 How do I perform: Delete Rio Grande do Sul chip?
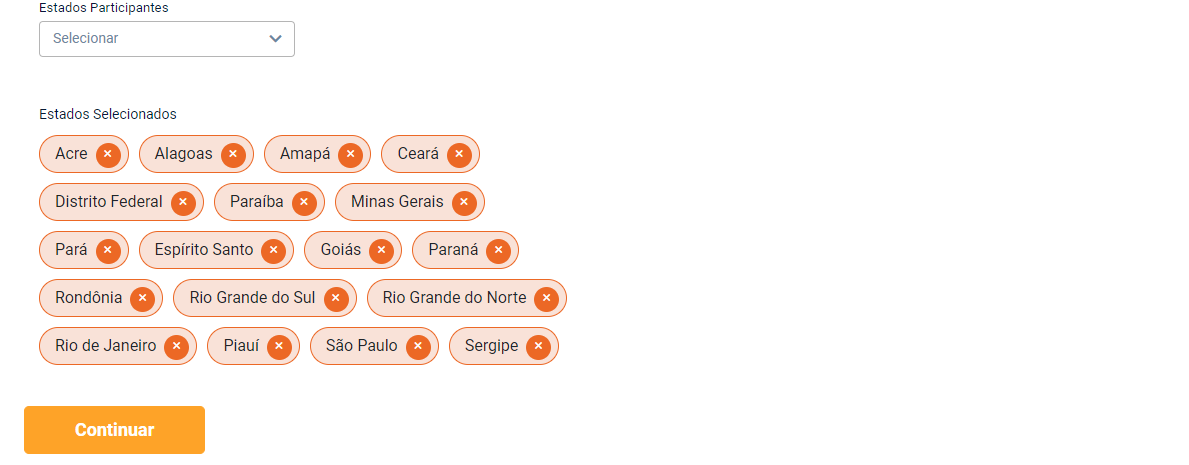[x=336, y=298]
